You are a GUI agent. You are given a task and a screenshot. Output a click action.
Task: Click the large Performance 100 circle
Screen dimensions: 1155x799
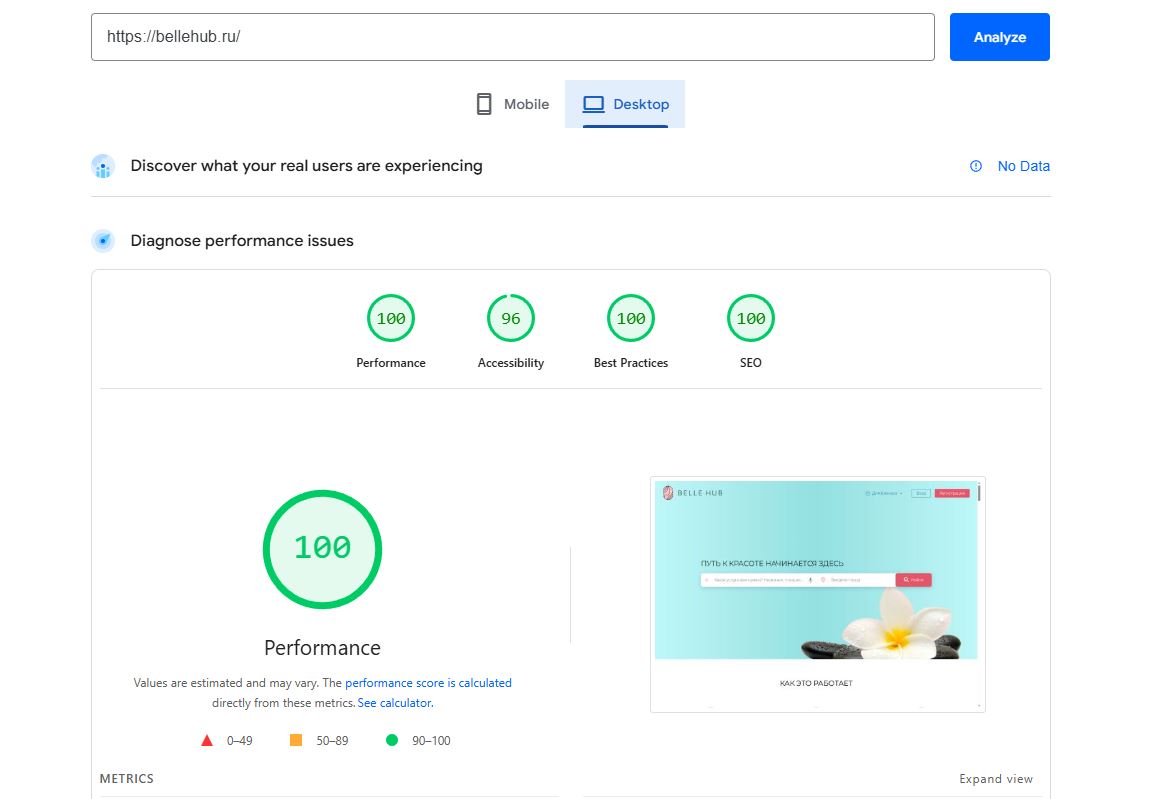click(x=322, y=548)
